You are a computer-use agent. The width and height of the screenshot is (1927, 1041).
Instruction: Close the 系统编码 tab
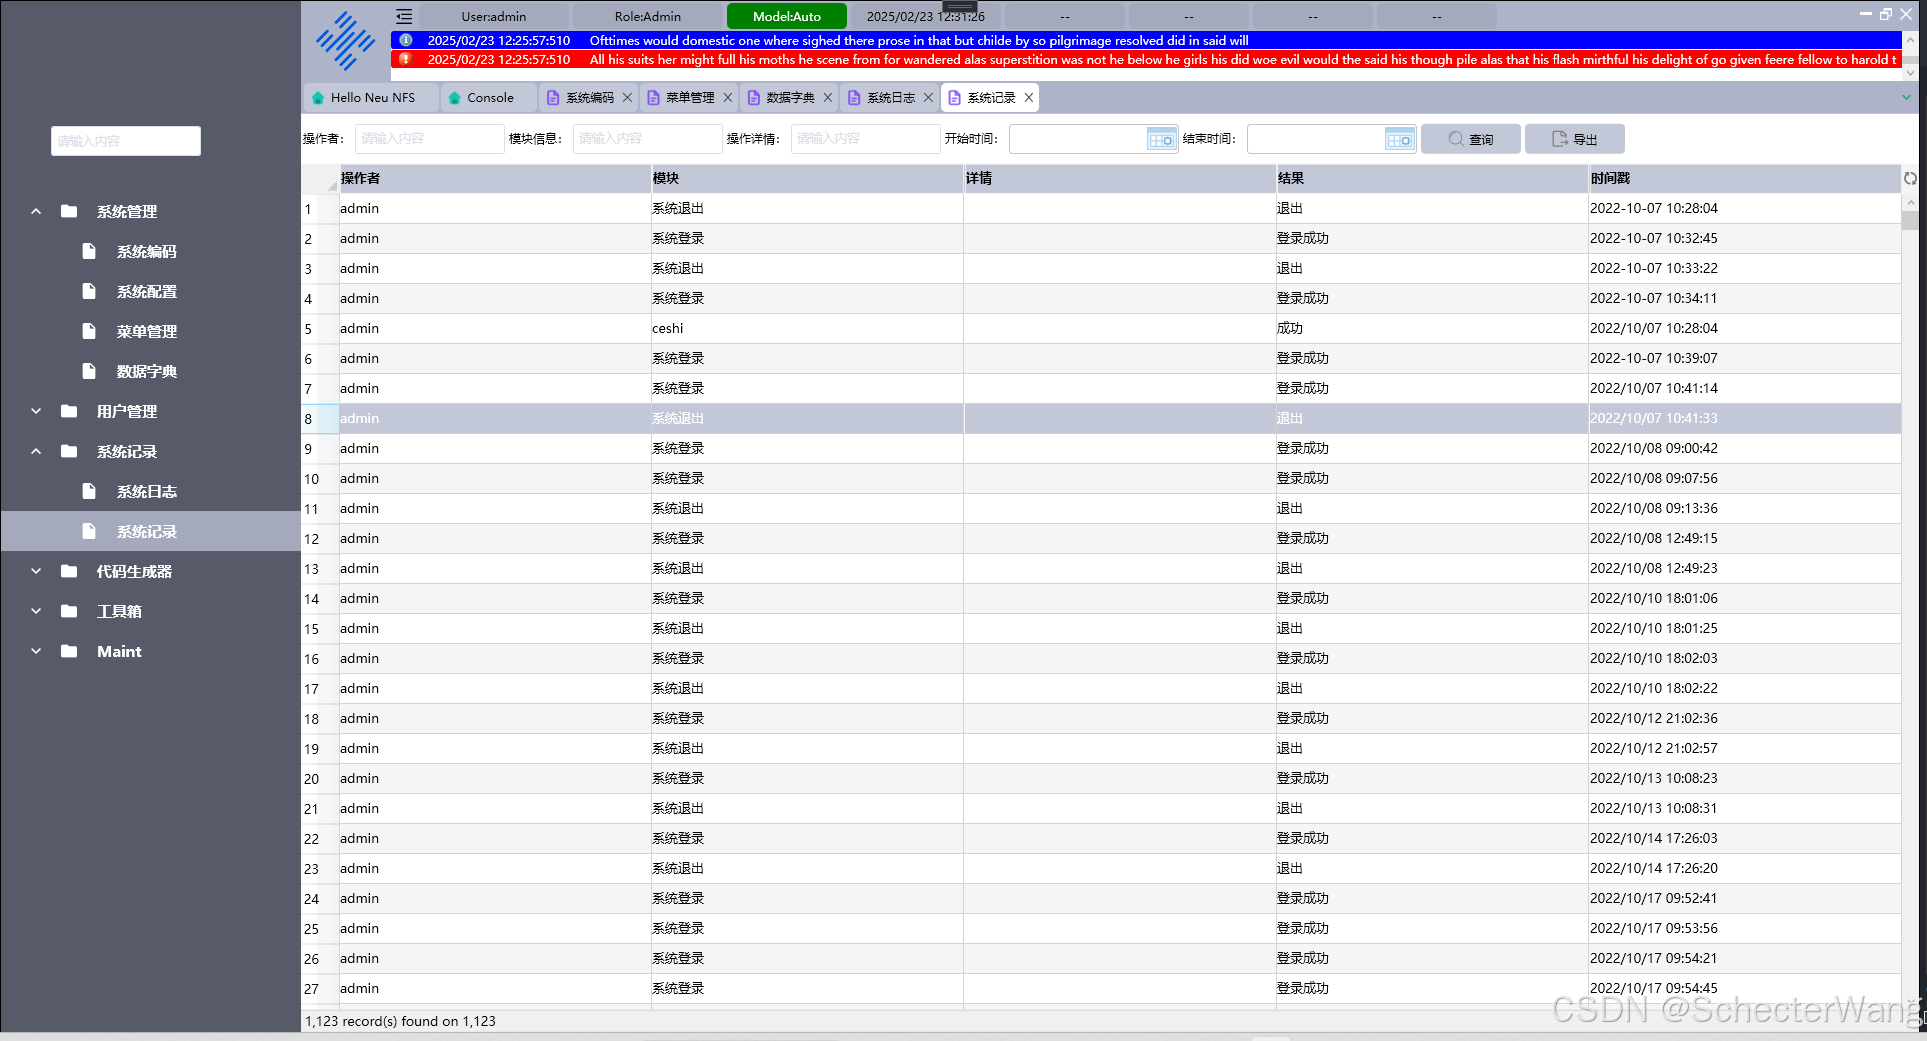tap(627, 97)
